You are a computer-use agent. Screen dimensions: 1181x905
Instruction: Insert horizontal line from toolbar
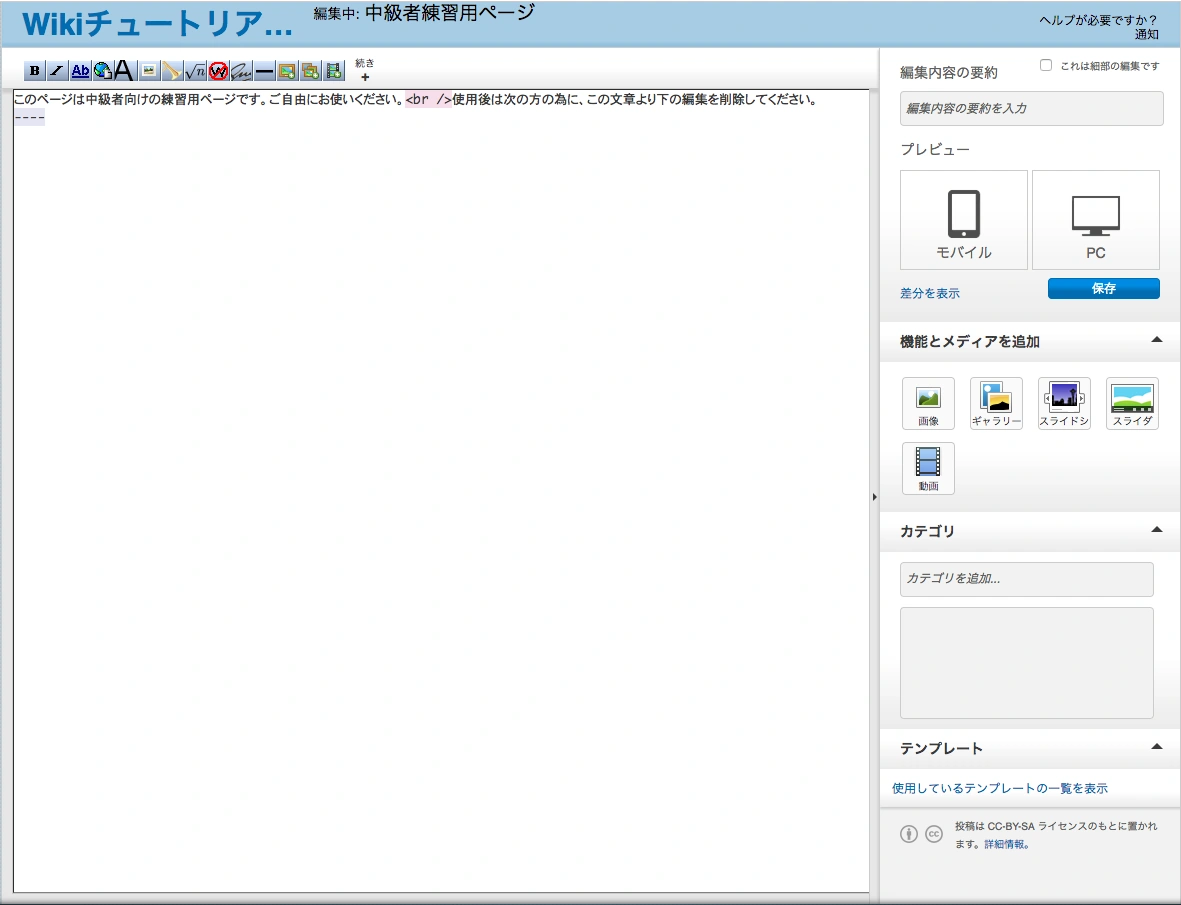tap(264, 71)
